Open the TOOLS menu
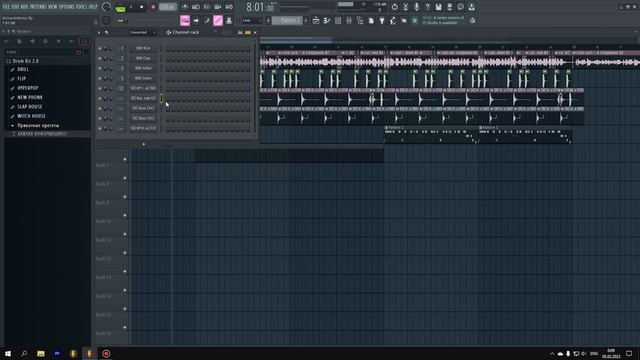Viewport: 640px width, 360px height. click(82, 7)
